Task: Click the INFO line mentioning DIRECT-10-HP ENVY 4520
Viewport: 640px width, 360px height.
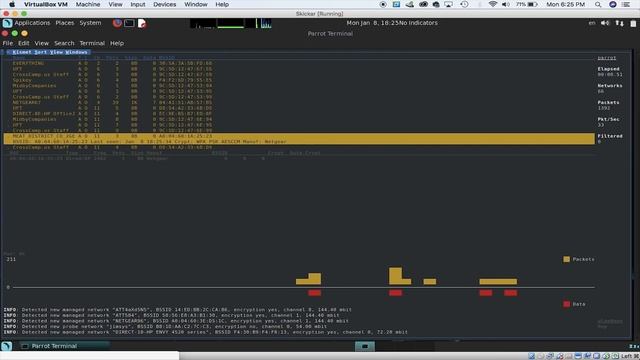Action: [x=206, y=332]
